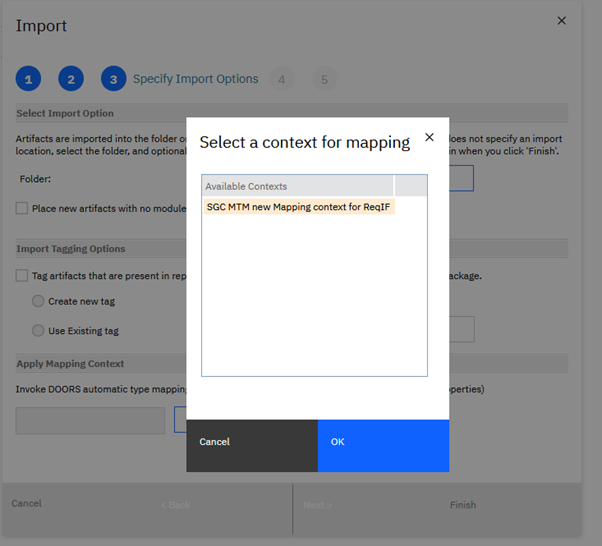The width and height of the screenshot is (602, 546).
Task: Choose the Create new tag radio button
Action: pos(38,301)
